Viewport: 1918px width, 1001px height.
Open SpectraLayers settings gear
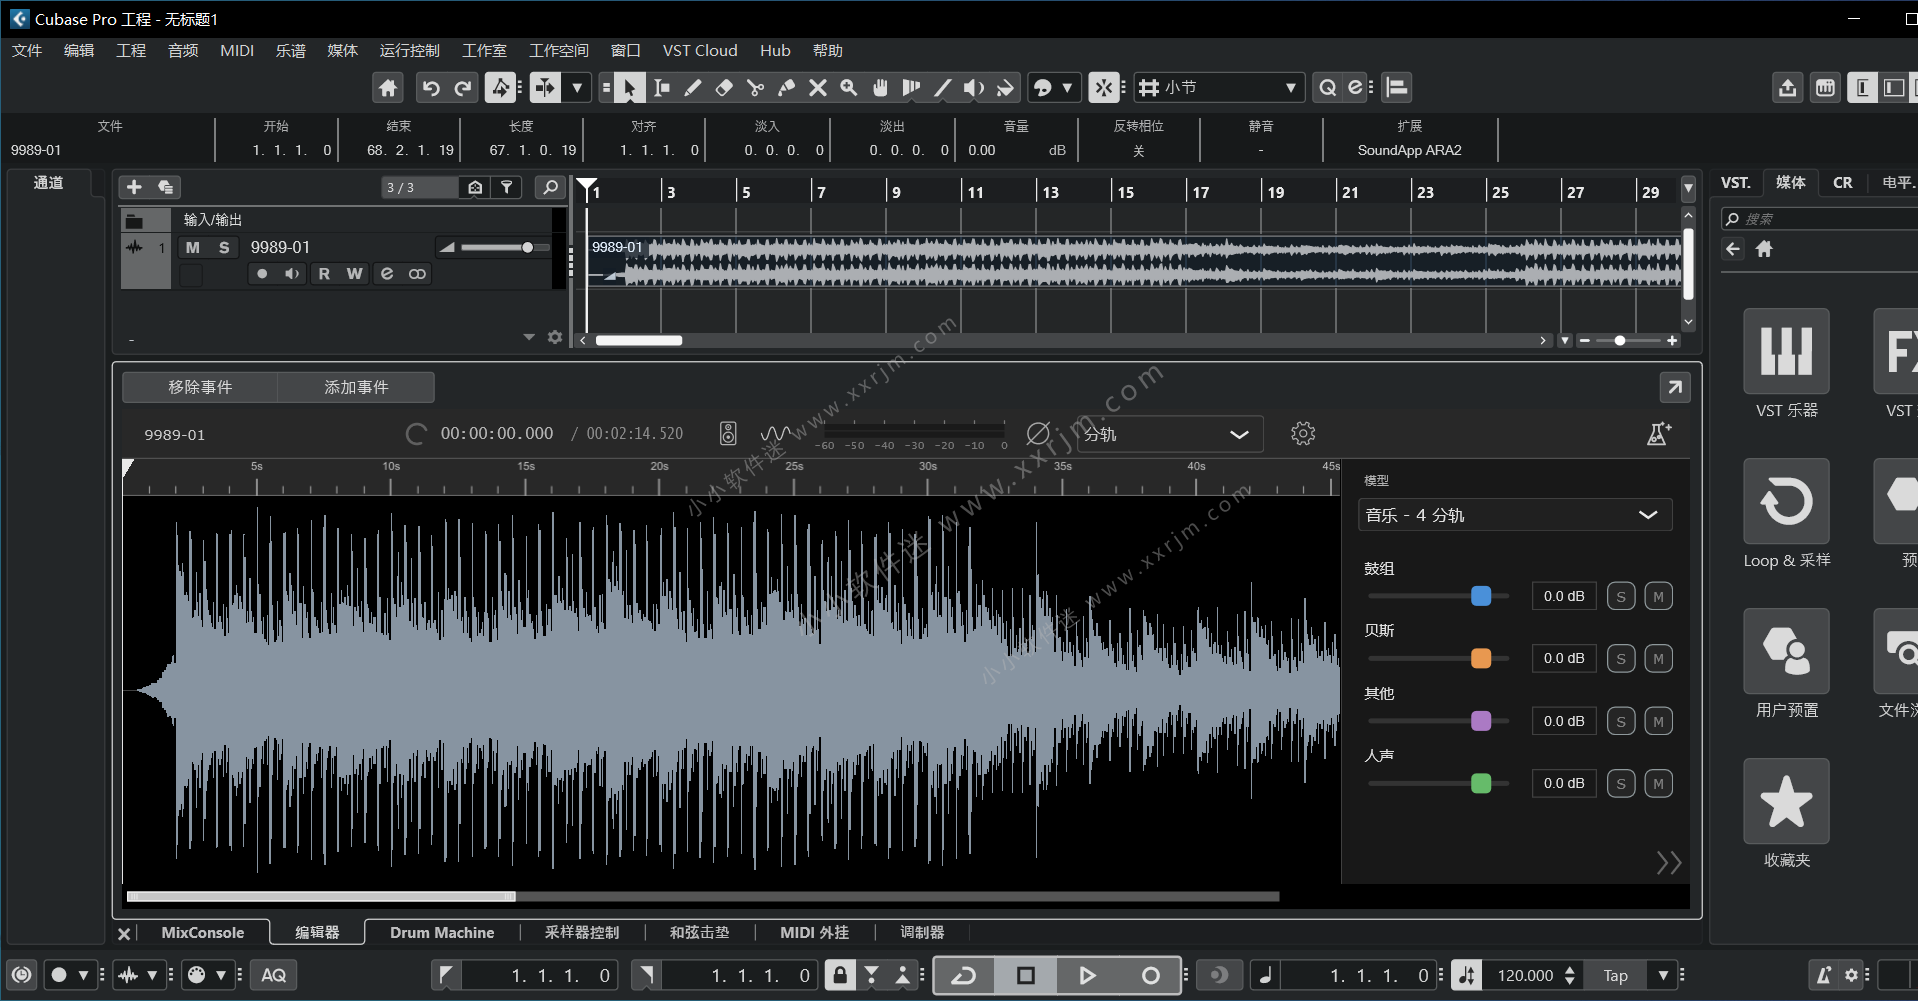pos(1303,434)
